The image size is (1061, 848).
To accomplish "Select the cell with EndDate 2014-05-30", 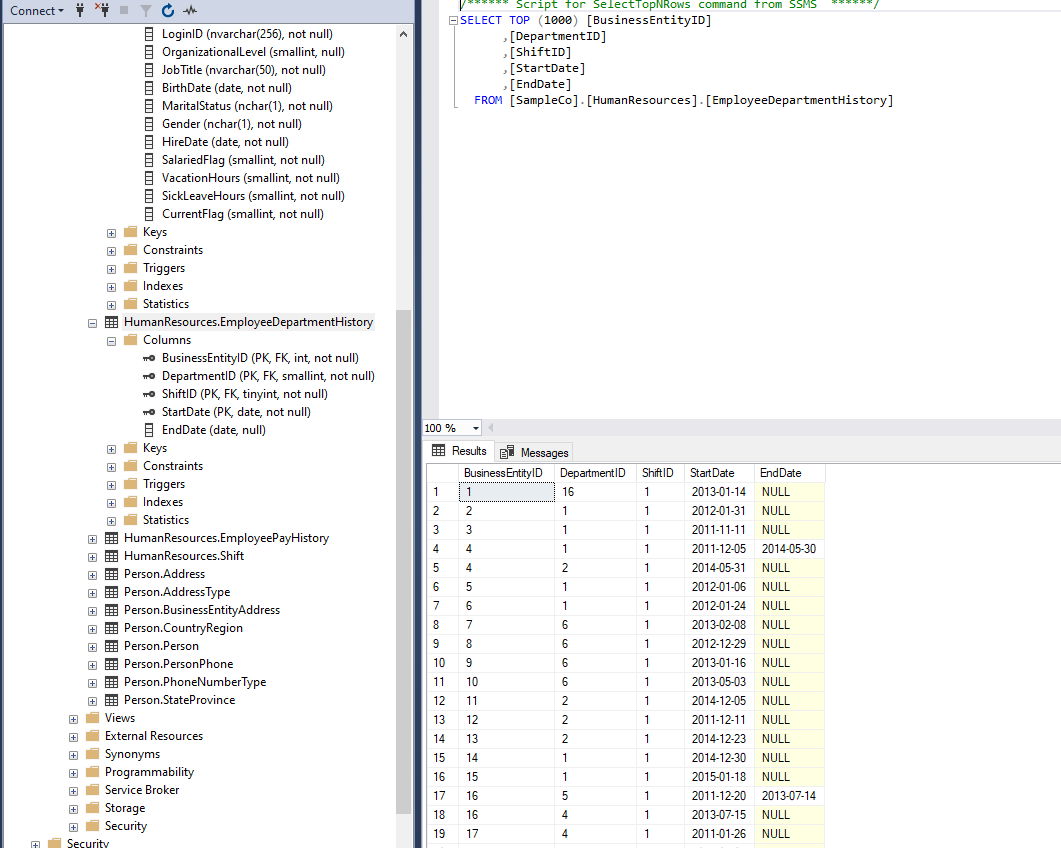I will (x=790, y=549).
